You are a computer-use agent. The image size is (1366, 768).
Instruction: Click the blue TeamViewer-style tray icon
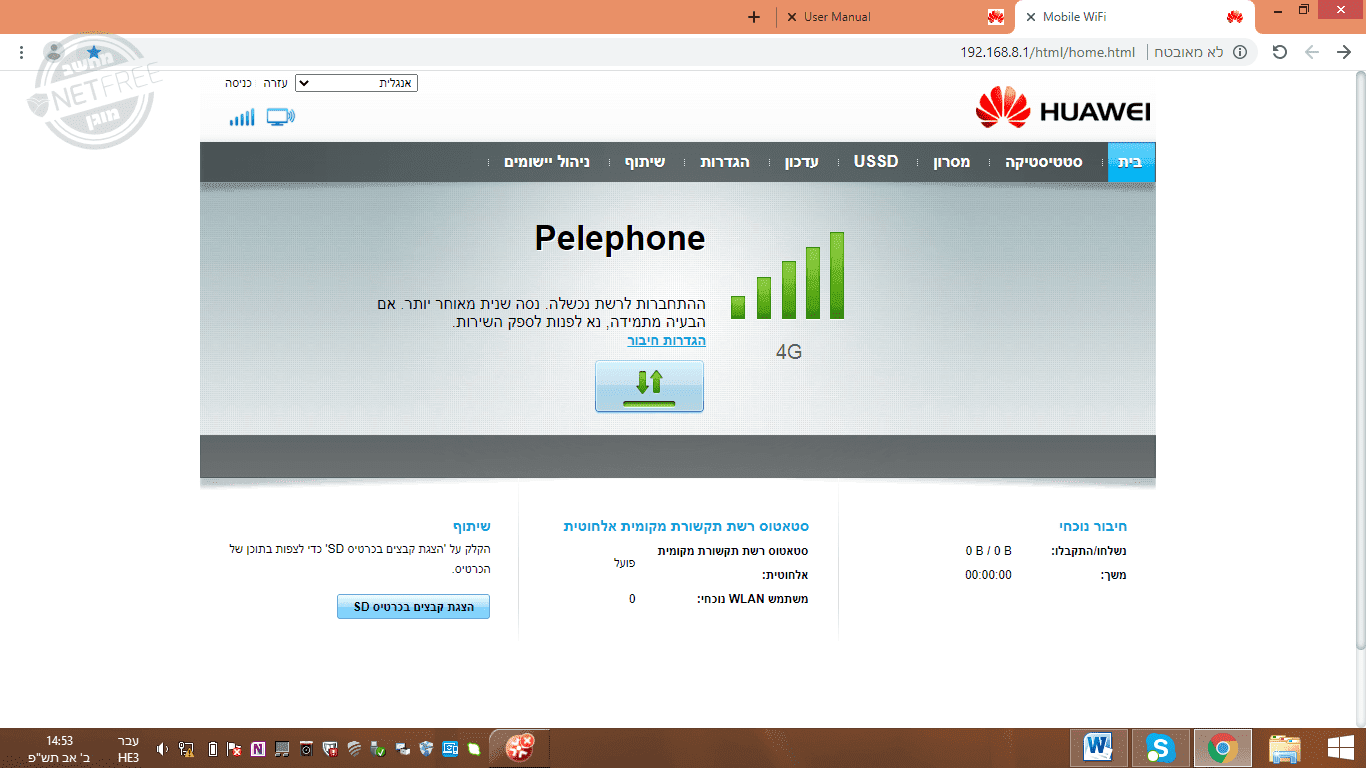tap(450, 748)
